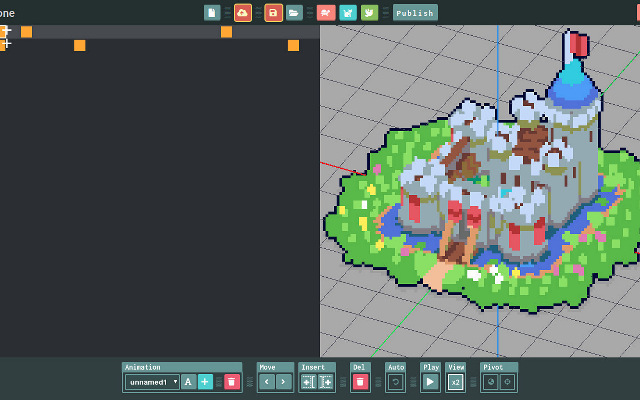Save using the floppy disk icon
This screenshot has height=400, width=640.
coord(273,13)
